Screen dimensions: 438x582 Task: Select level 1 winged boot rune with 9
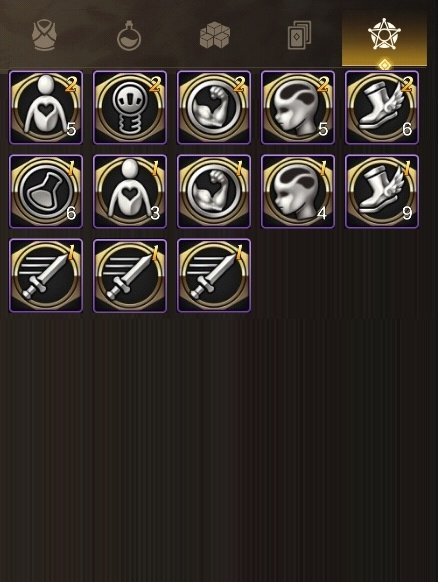pyautogui.click(x=382, y=192)
